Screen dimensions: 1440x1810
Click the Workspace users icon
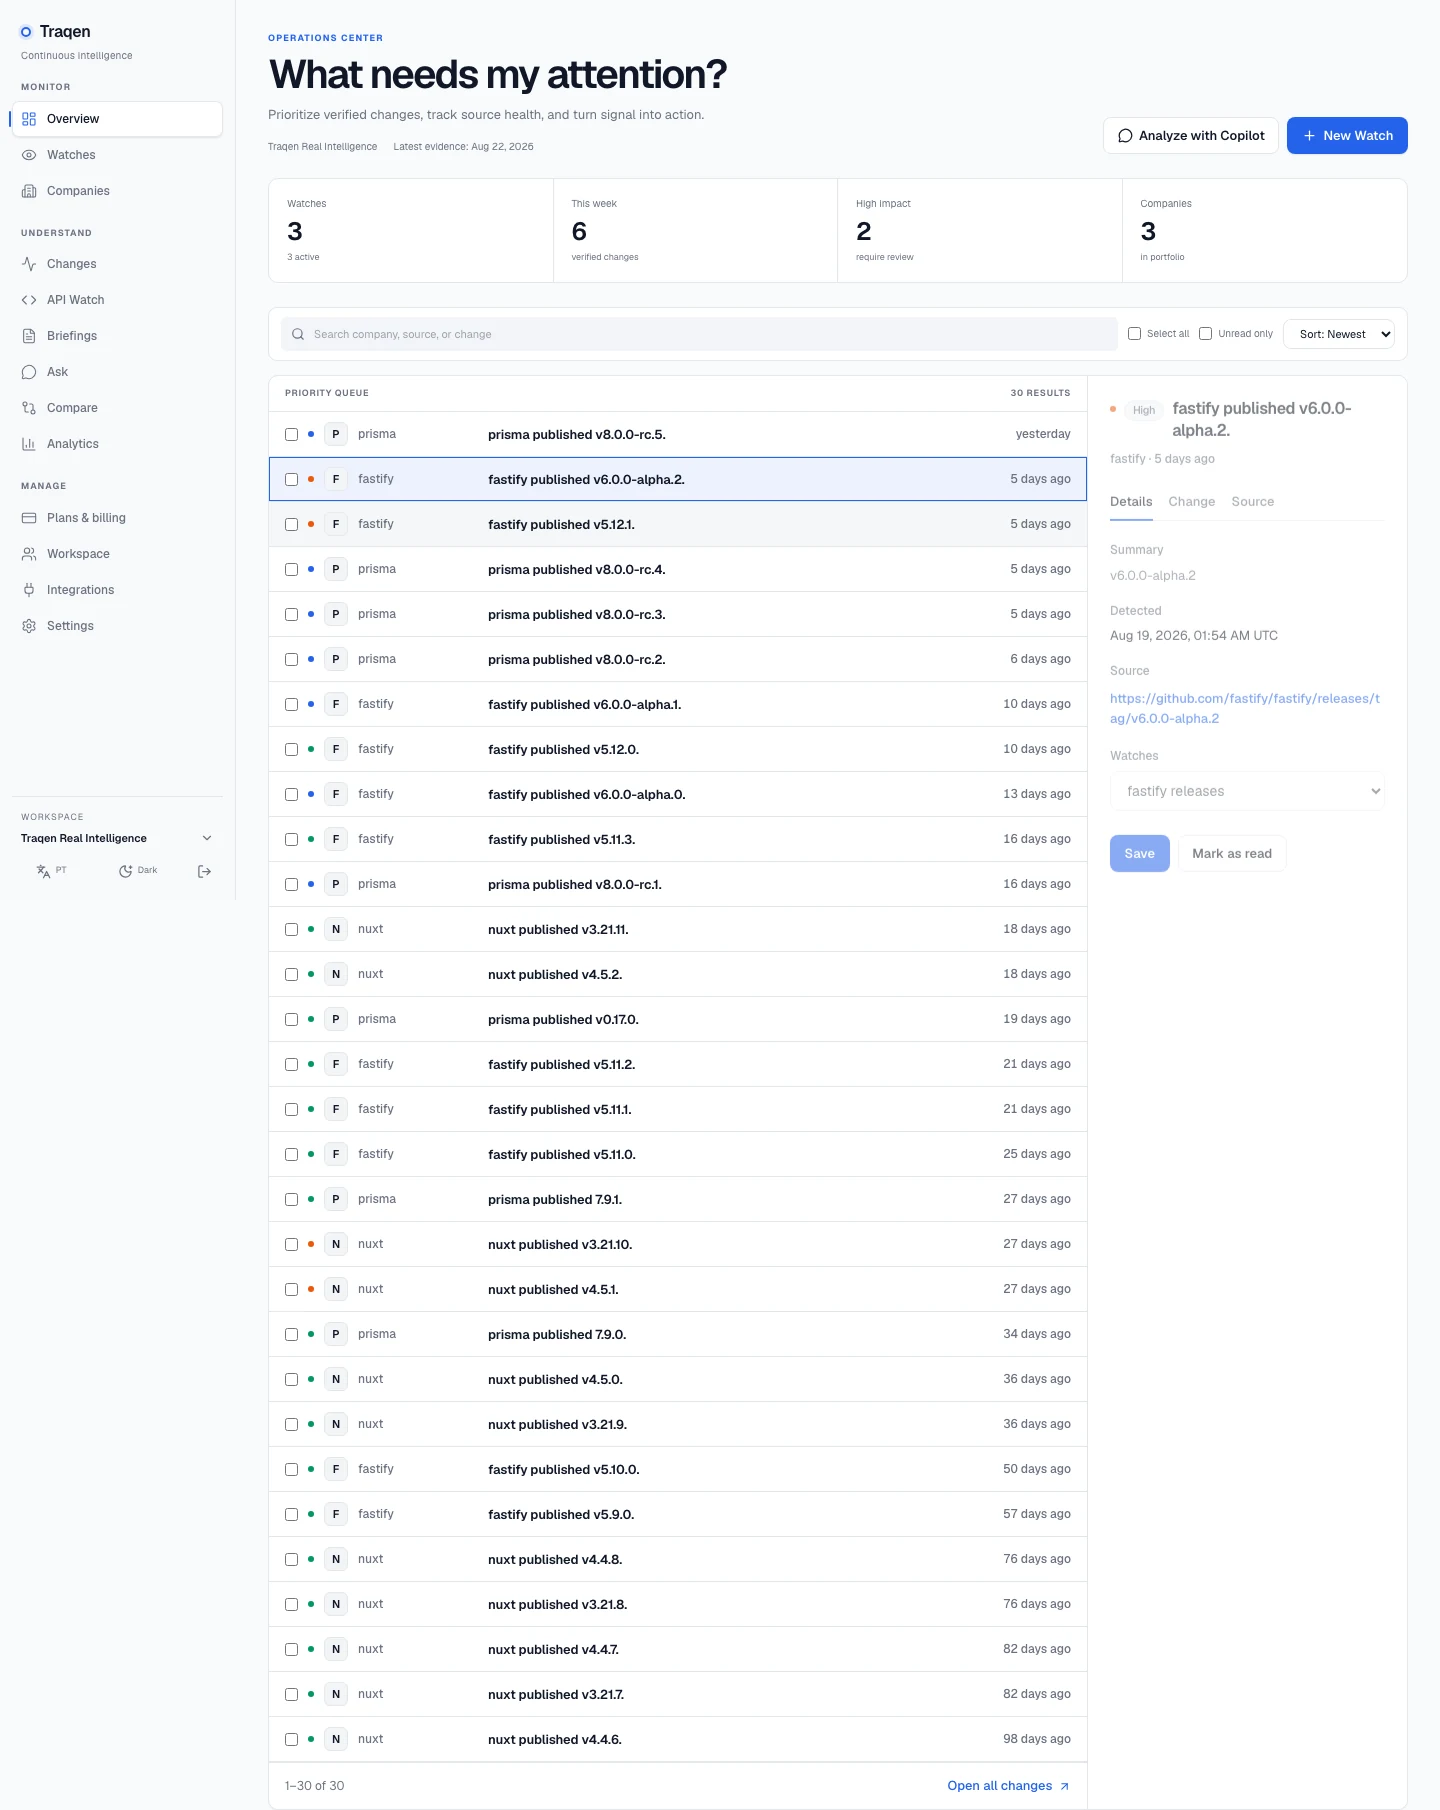point(29,554)
